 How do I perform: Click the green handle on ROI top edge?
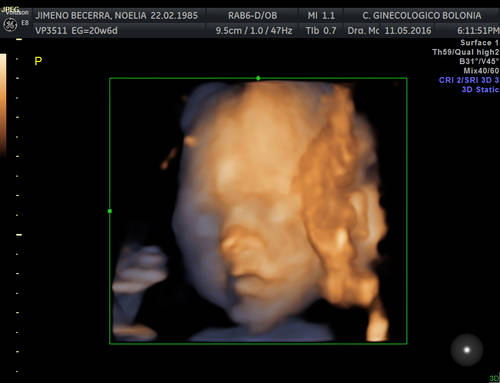[x=258, y=78]
